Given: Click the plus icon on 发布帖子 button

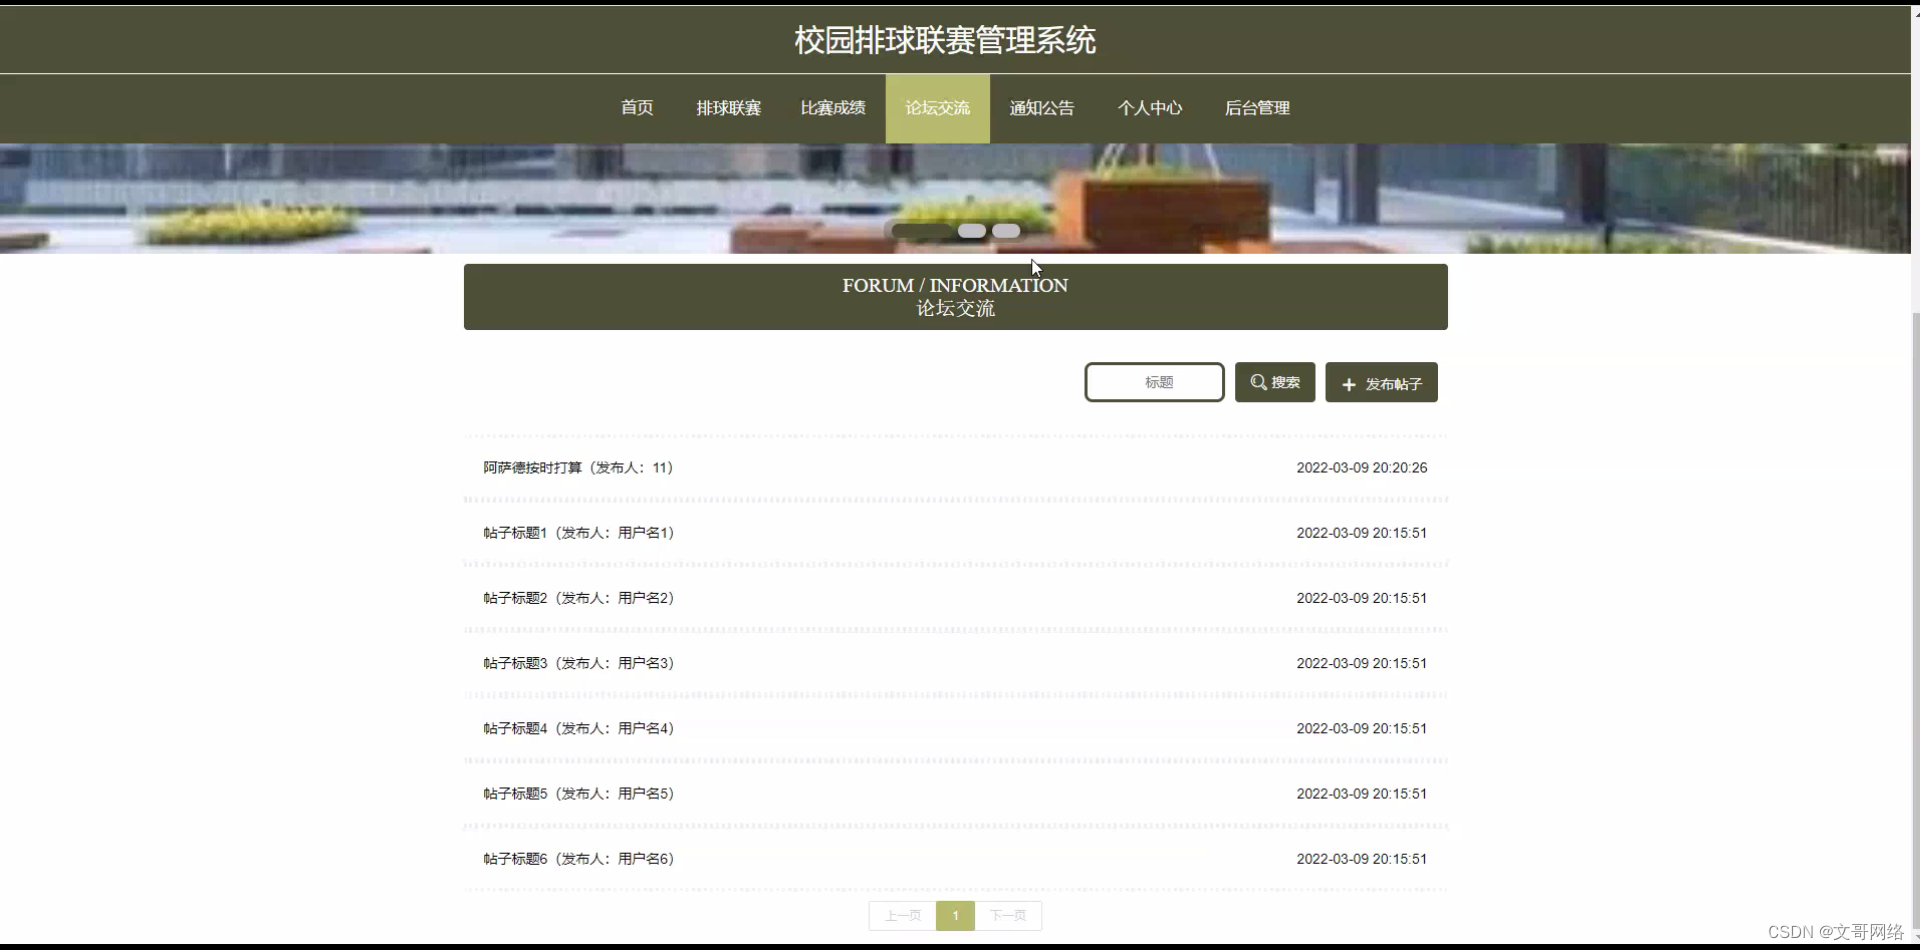Looking at the screenshot, I should [x=1350, y=382].
